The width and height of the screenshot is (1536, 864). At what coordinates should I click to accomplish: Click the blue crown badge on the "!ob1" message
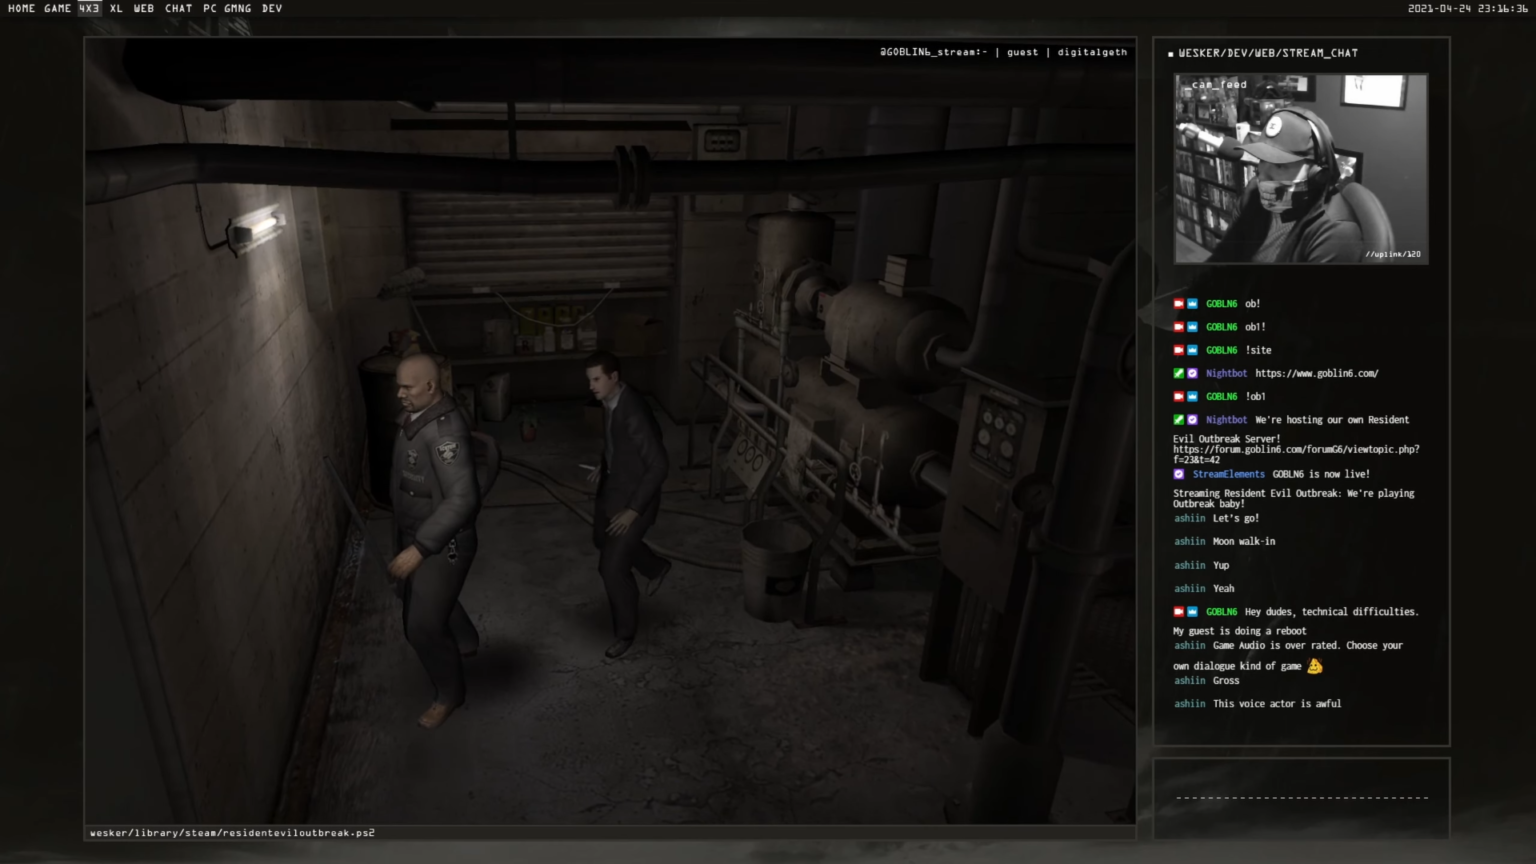coord(1192,396)
